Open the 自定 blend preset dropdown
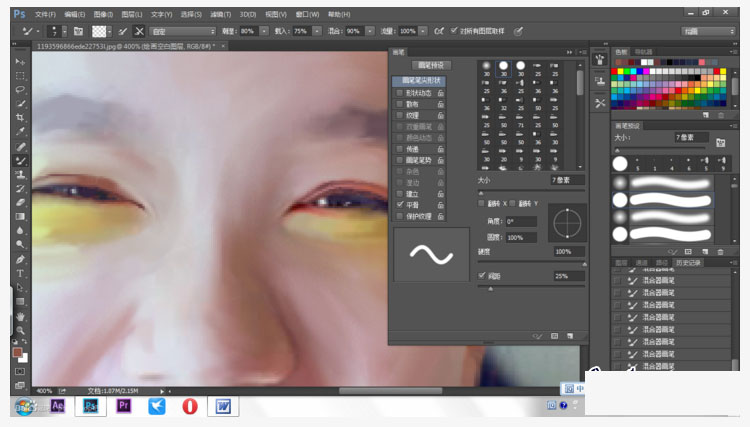This screenshot has width=750, height=427. [x=183, y=32]
